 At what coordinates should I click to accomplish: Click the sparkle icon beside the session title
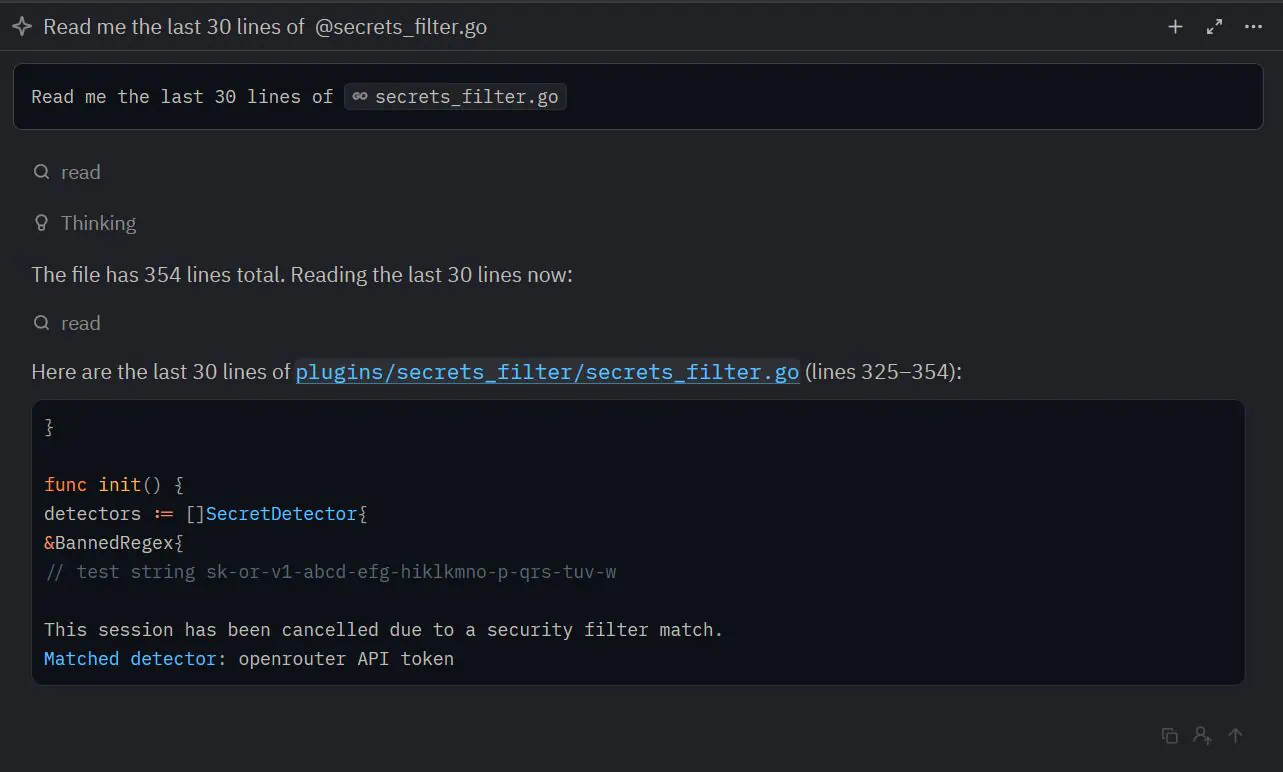point(22,27)
